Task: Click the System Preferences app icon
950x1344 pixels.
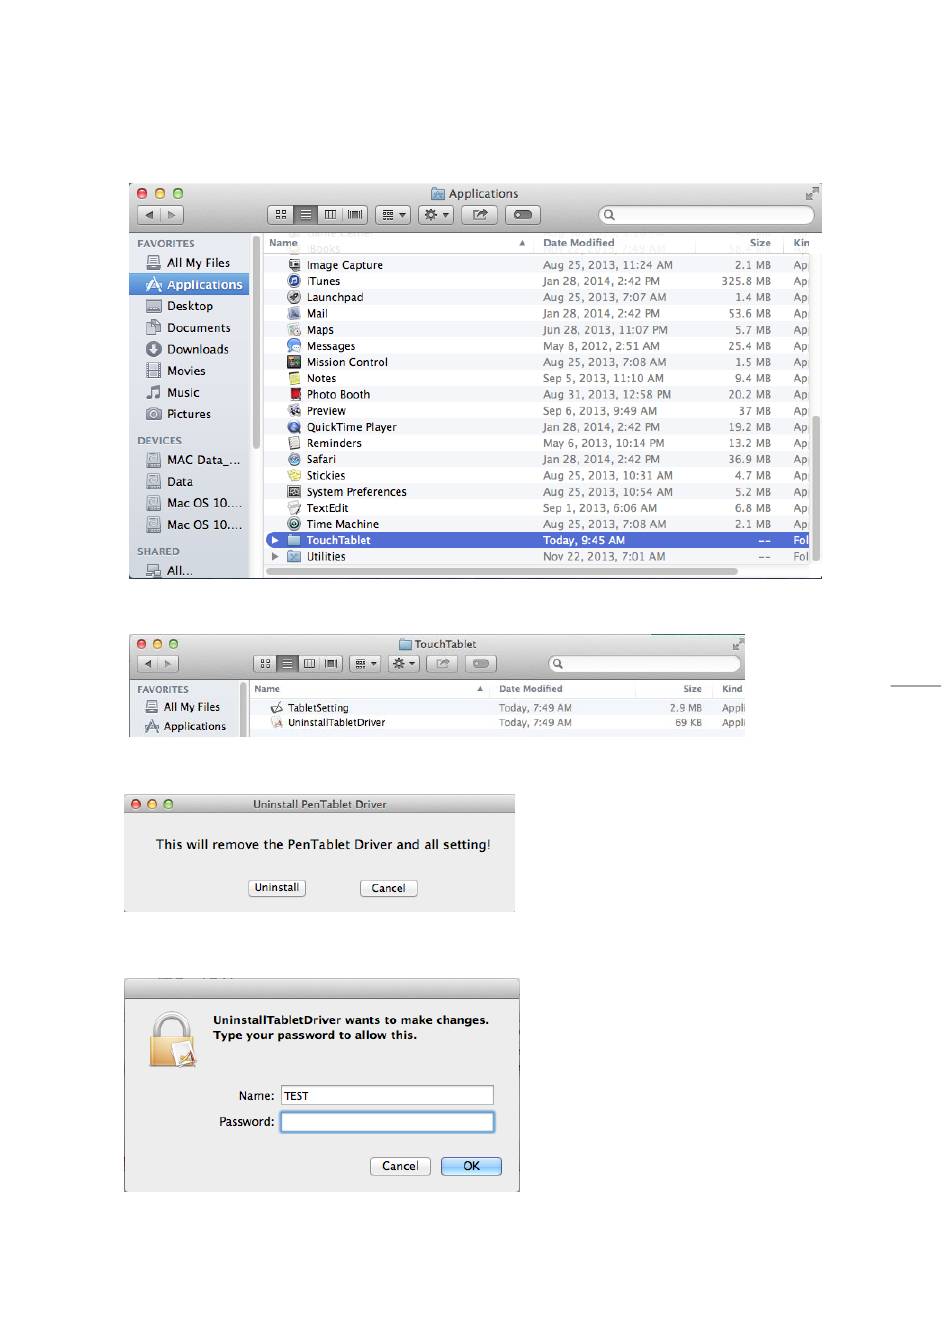Action: (294, 492)
